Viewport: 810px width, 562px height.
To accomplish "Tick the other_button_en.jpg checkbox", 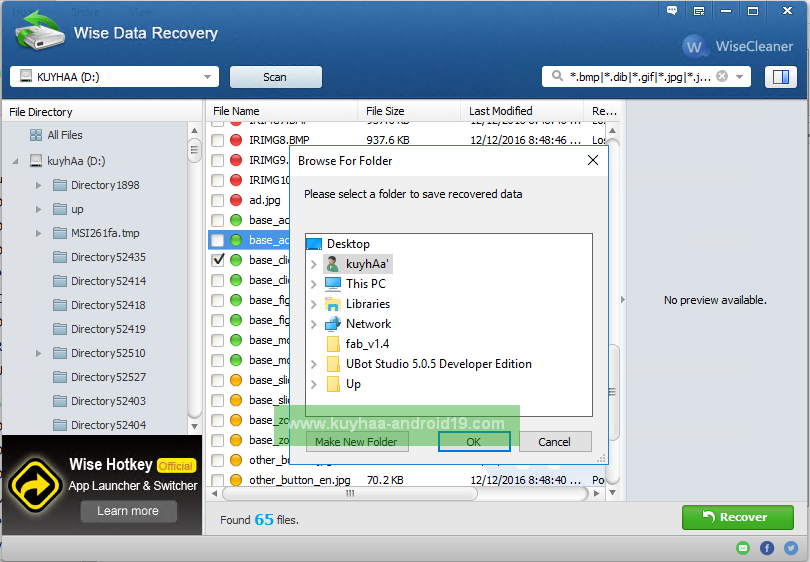I will click(x=218, y=480).
